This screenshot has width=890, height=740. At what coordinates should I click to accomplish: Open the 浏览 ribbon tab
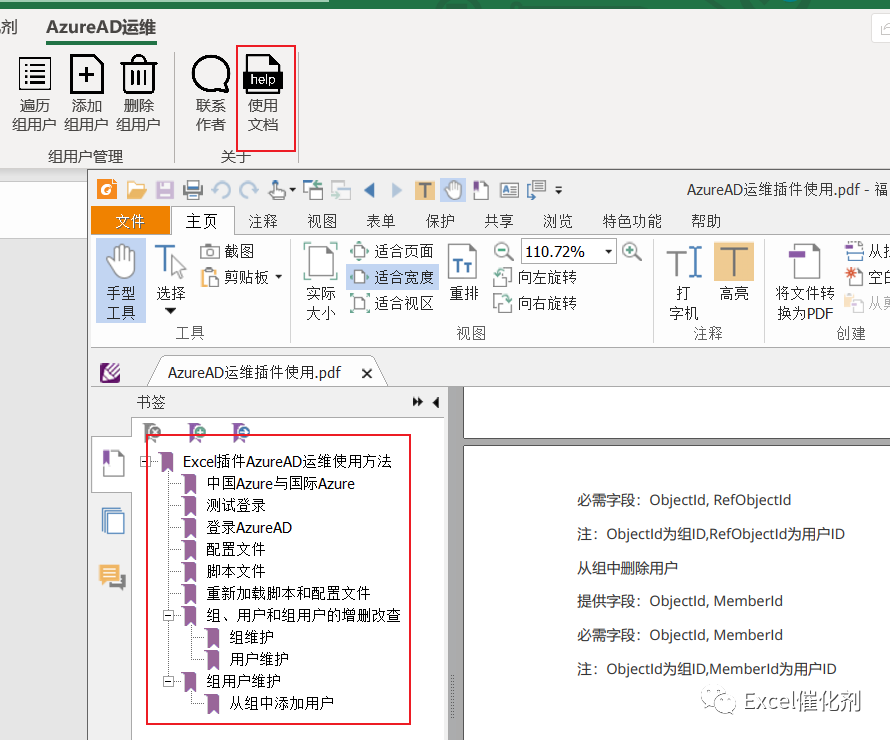(x=558, y=221)
